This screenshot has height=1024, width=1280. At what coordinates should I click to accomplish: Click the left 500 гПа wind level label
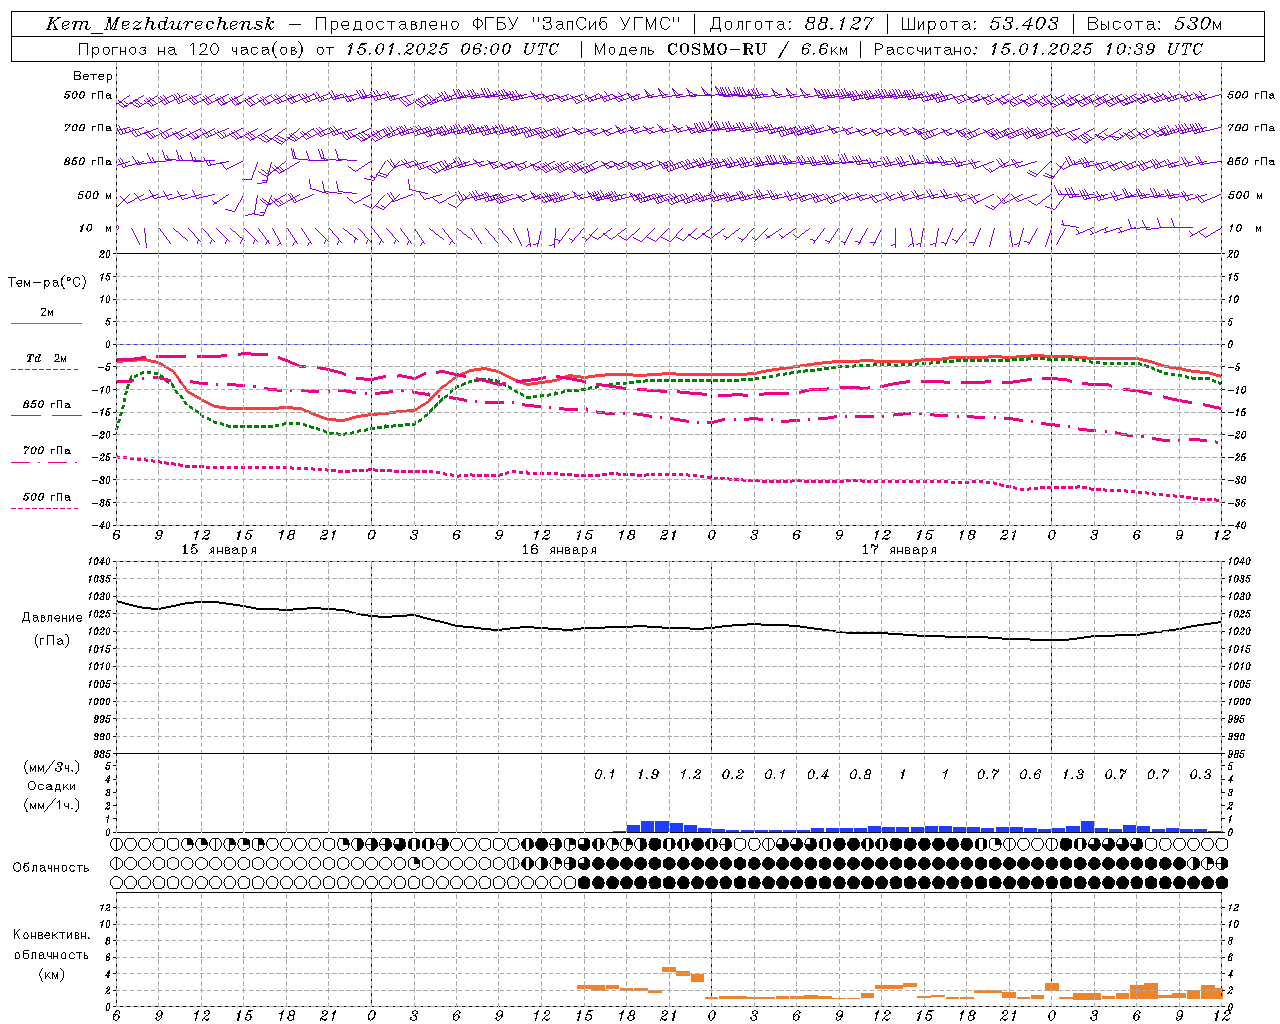click(88, 96)
